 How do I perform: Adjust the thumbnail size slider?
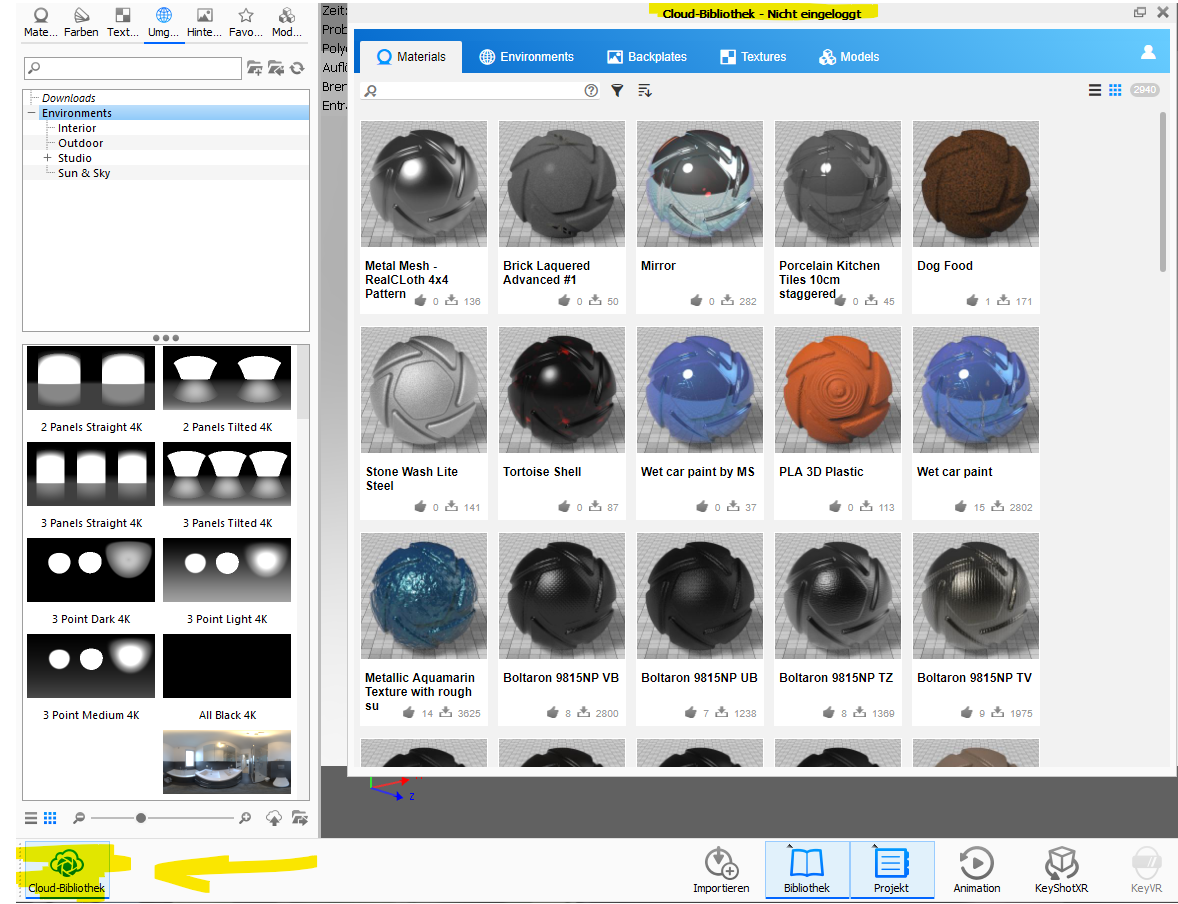pos(140,818)
